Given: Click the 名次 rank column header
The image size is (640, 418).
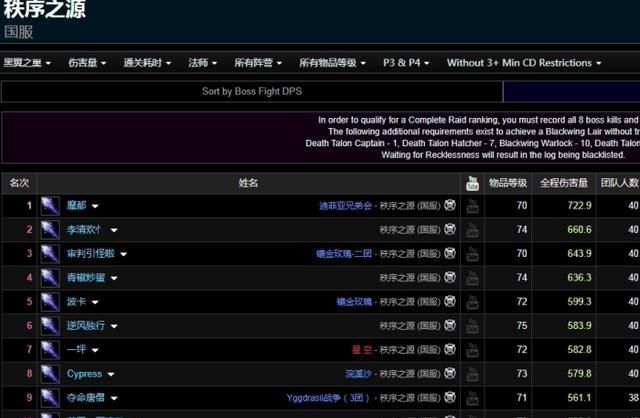Looking at the screenshot, I should click(19, 183).
